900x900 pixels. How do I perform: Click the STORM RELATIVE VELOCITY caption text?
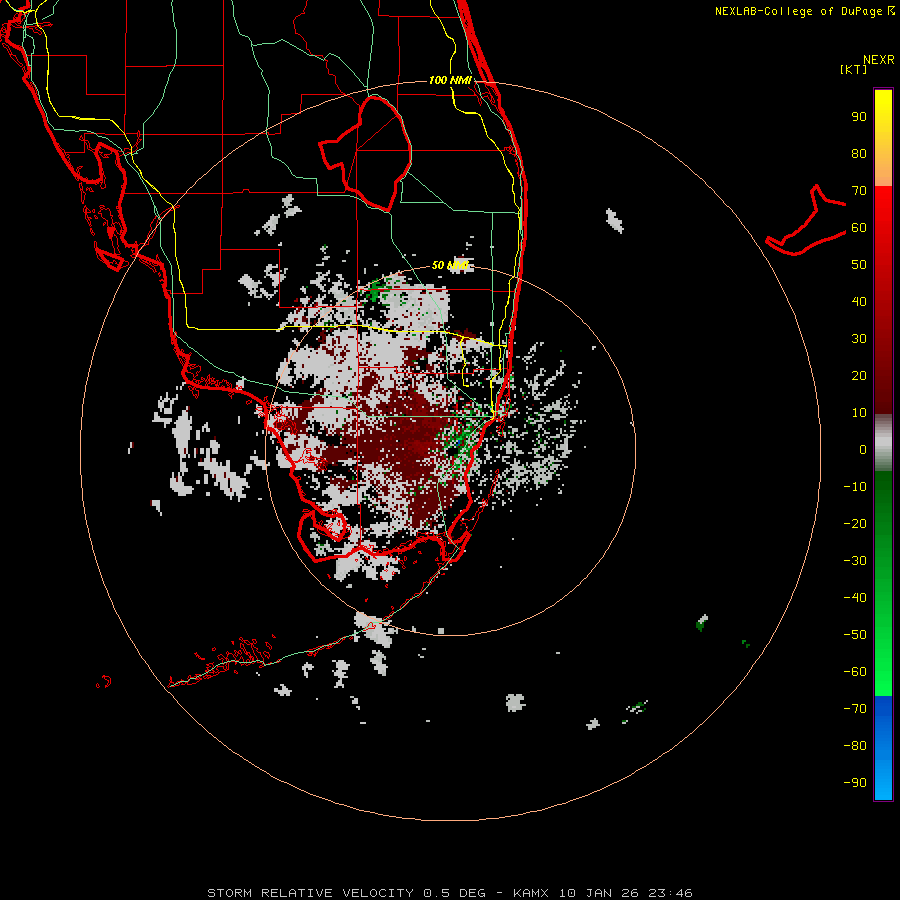pyautogui.click(x=310, y=893)
